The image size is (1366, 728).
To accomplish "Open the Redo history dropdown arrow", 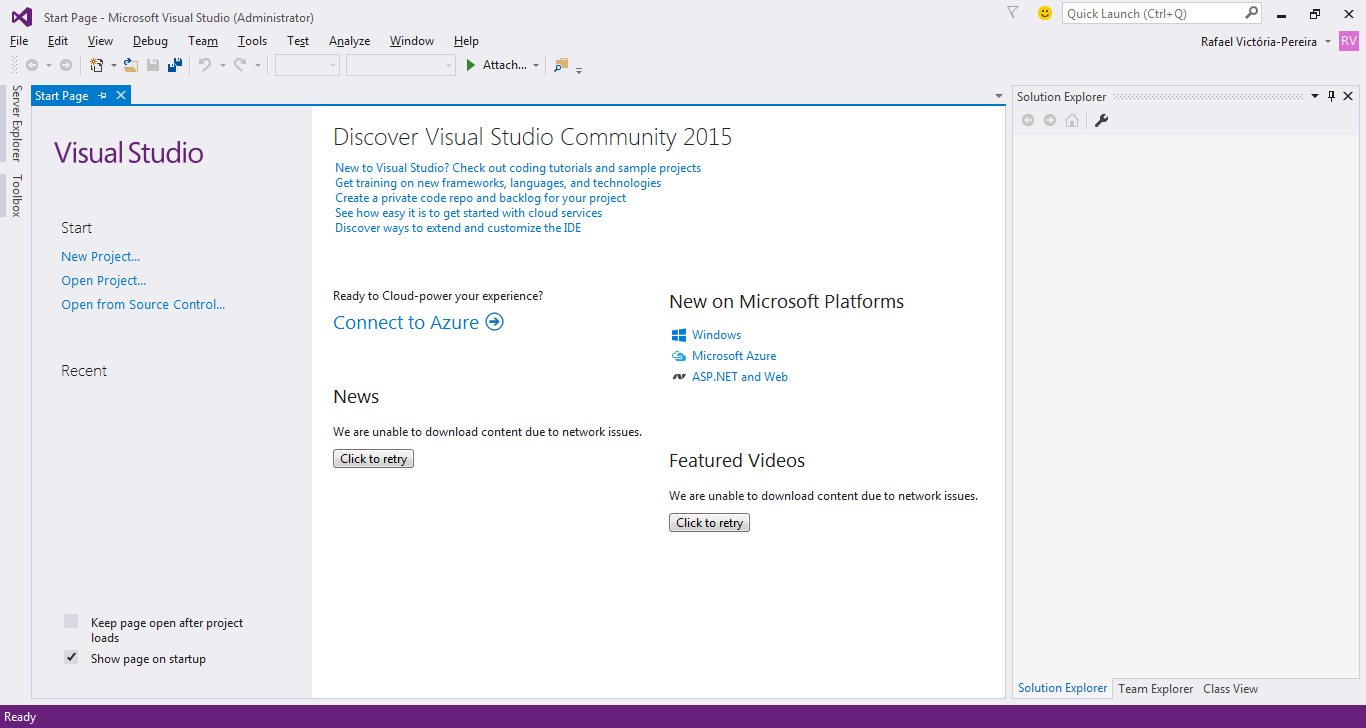I will pos(257,66).
